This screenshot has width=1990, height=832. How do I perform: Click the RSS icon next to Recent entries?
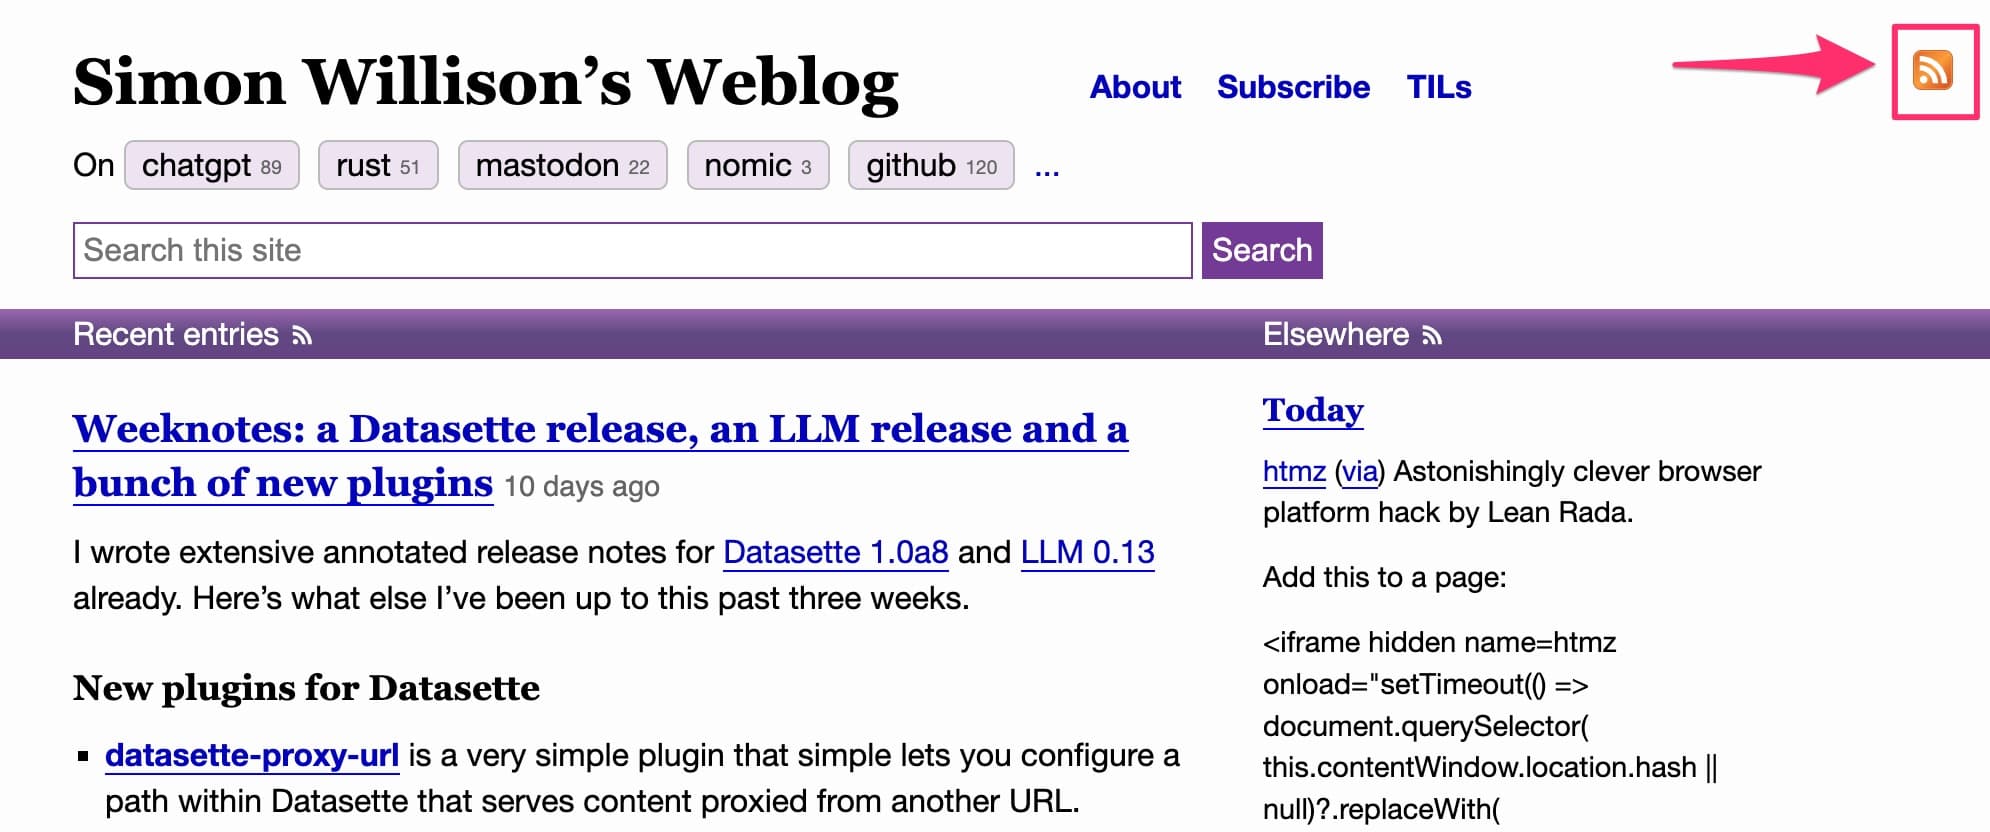[x=301, y=336]
